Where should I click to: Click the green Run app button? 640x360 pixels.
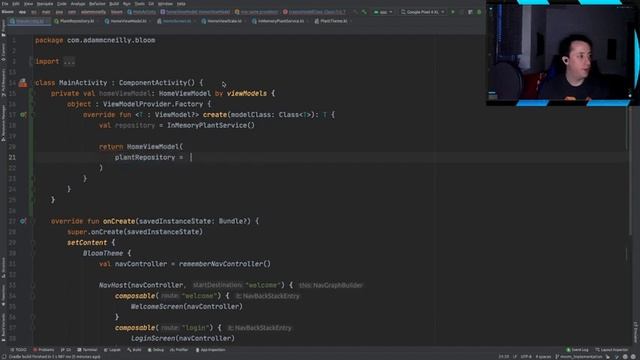point(453,12)
